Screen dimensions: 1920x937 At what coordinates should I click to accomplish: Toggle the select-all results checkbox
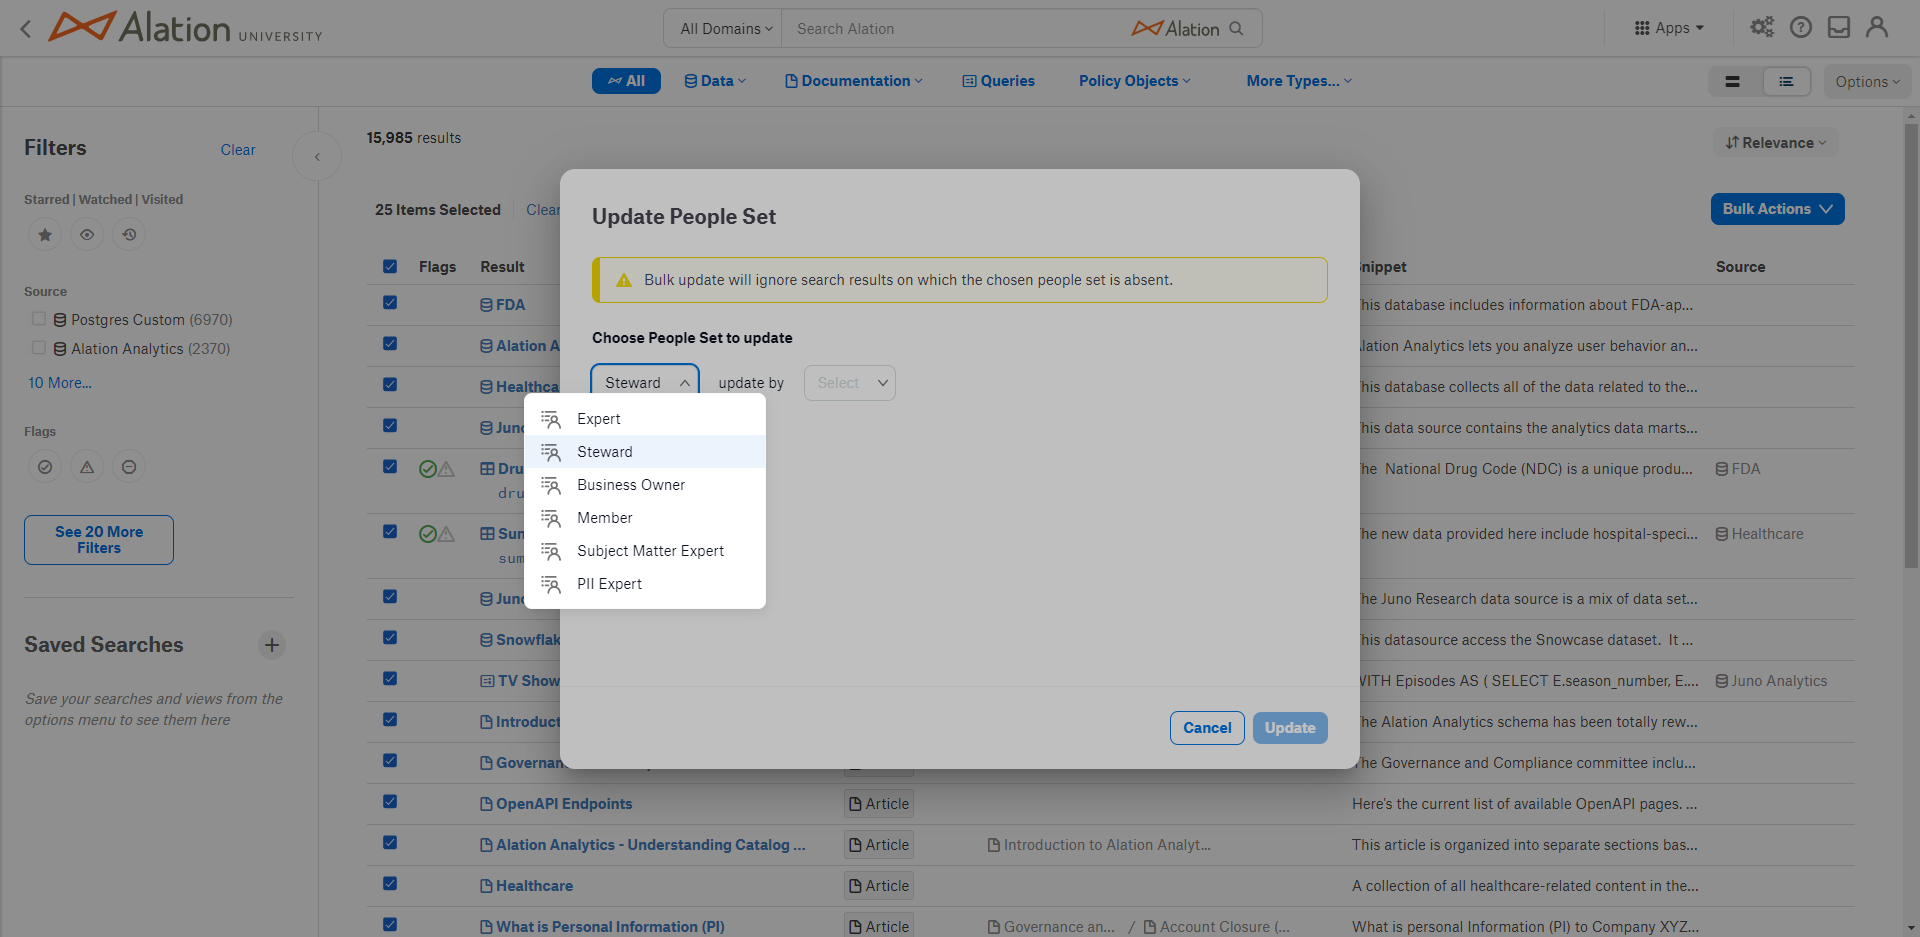coord(390,266)
